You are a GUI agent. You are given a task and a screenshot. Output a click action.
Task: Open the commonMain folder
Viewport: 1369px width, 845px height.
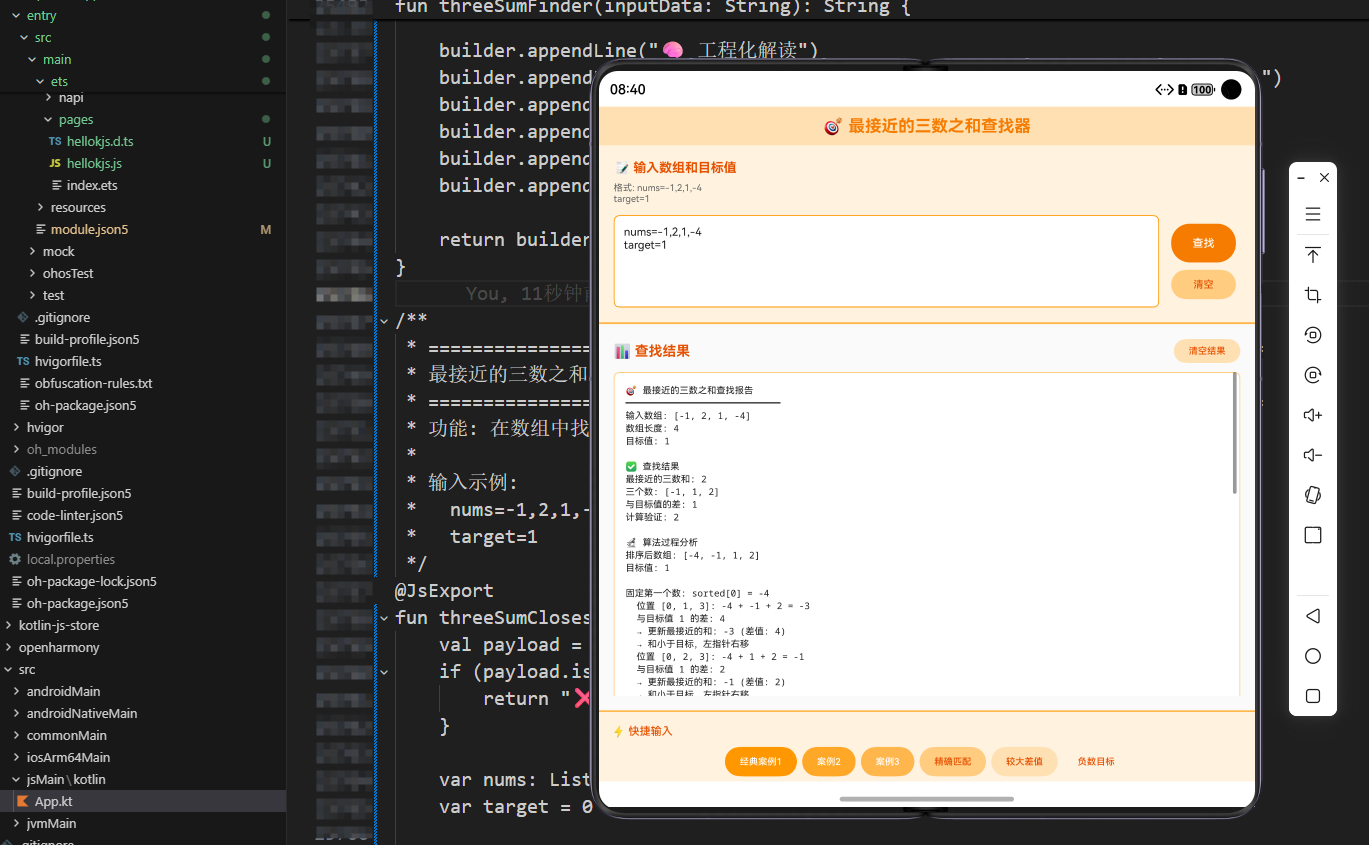pyautogui.click(x=66, y=735)
